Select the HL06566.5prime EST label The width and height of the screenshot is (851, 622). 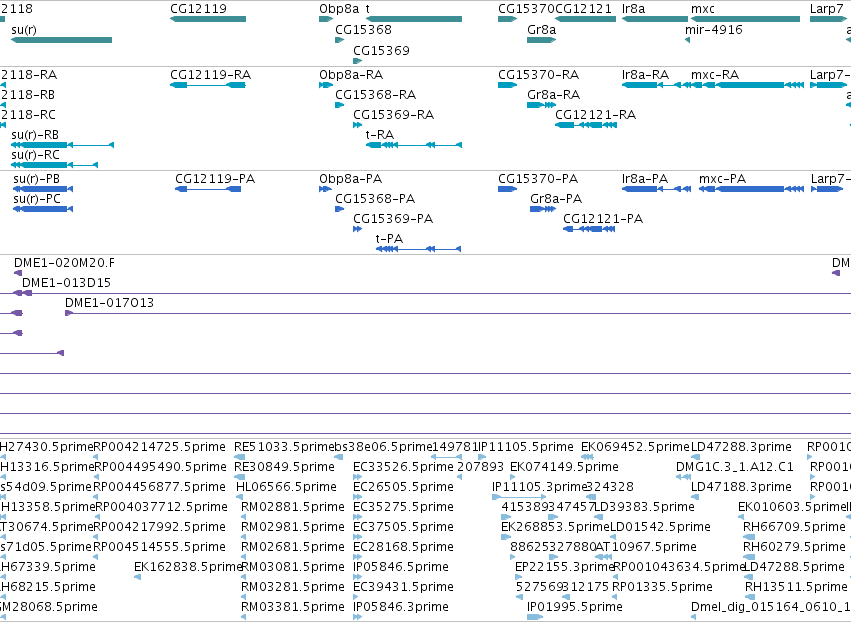click(286, 487)
